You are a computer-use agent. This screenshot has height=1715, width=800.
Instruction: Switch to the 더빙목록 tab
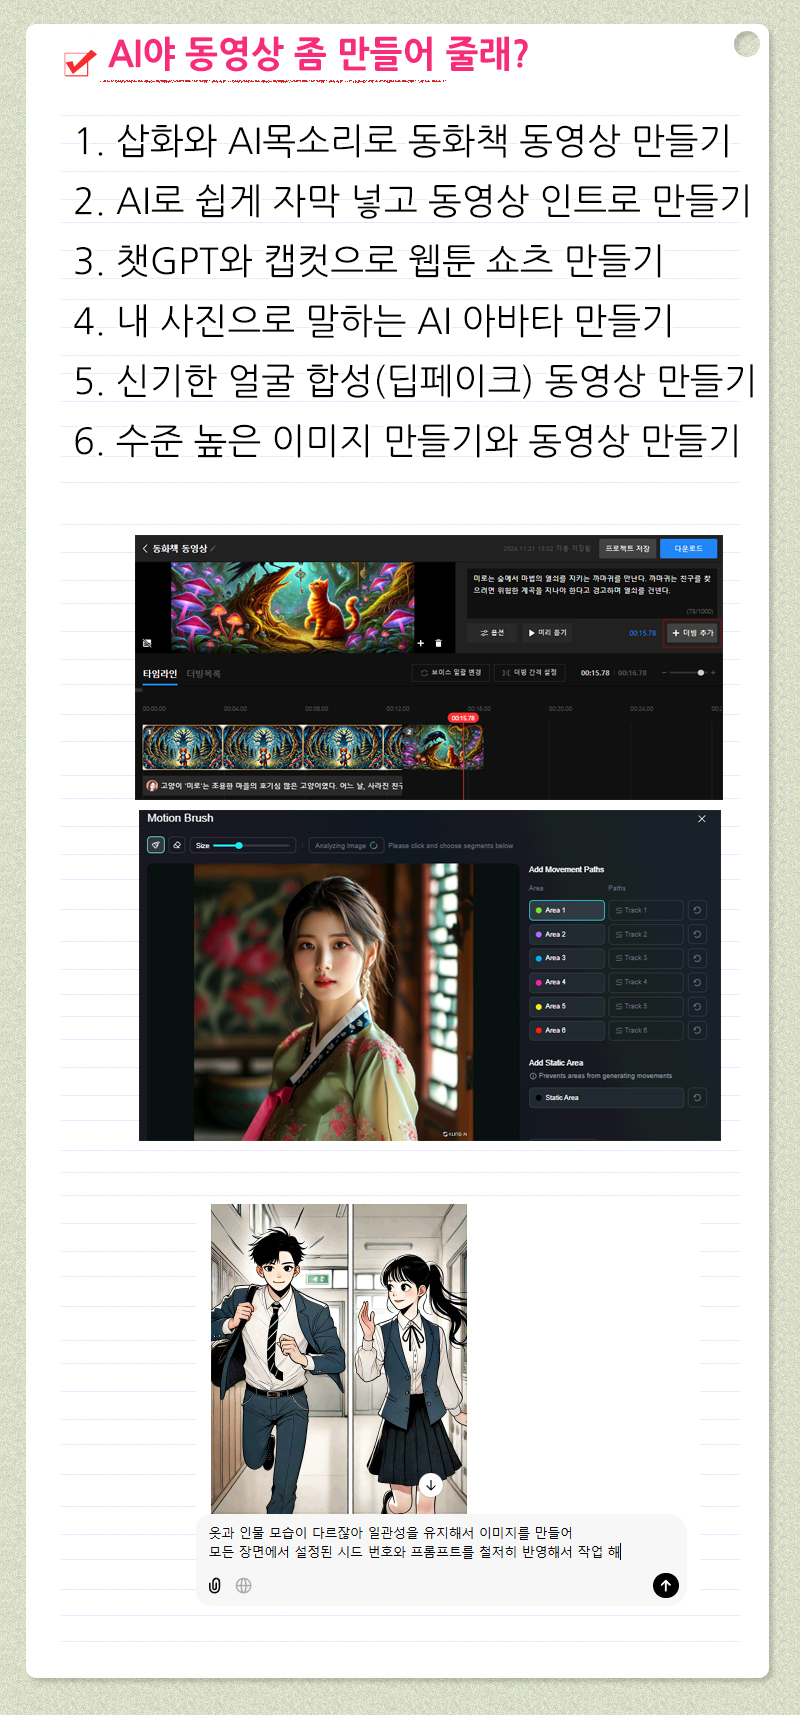point(204,674)
